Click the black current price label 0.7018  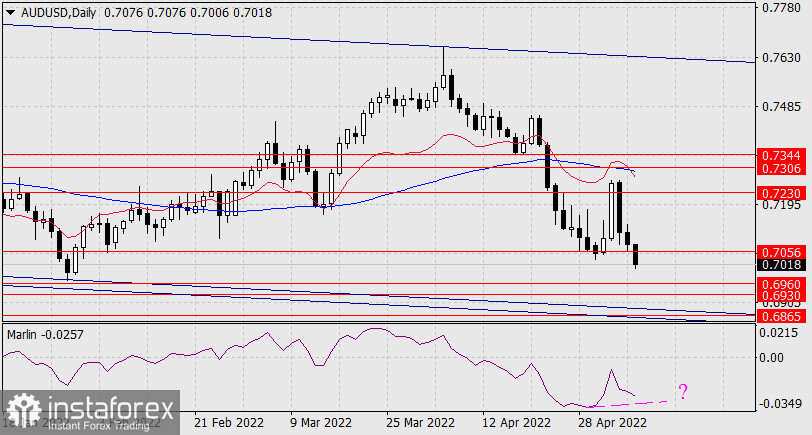[781, 265]
